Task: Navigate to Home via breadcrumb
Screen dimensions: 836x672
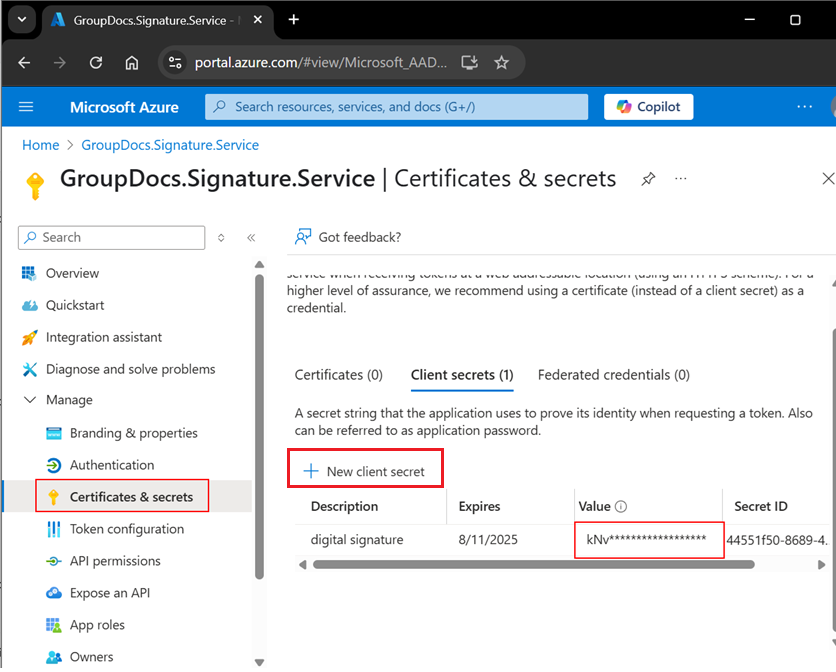Action: 40,144
